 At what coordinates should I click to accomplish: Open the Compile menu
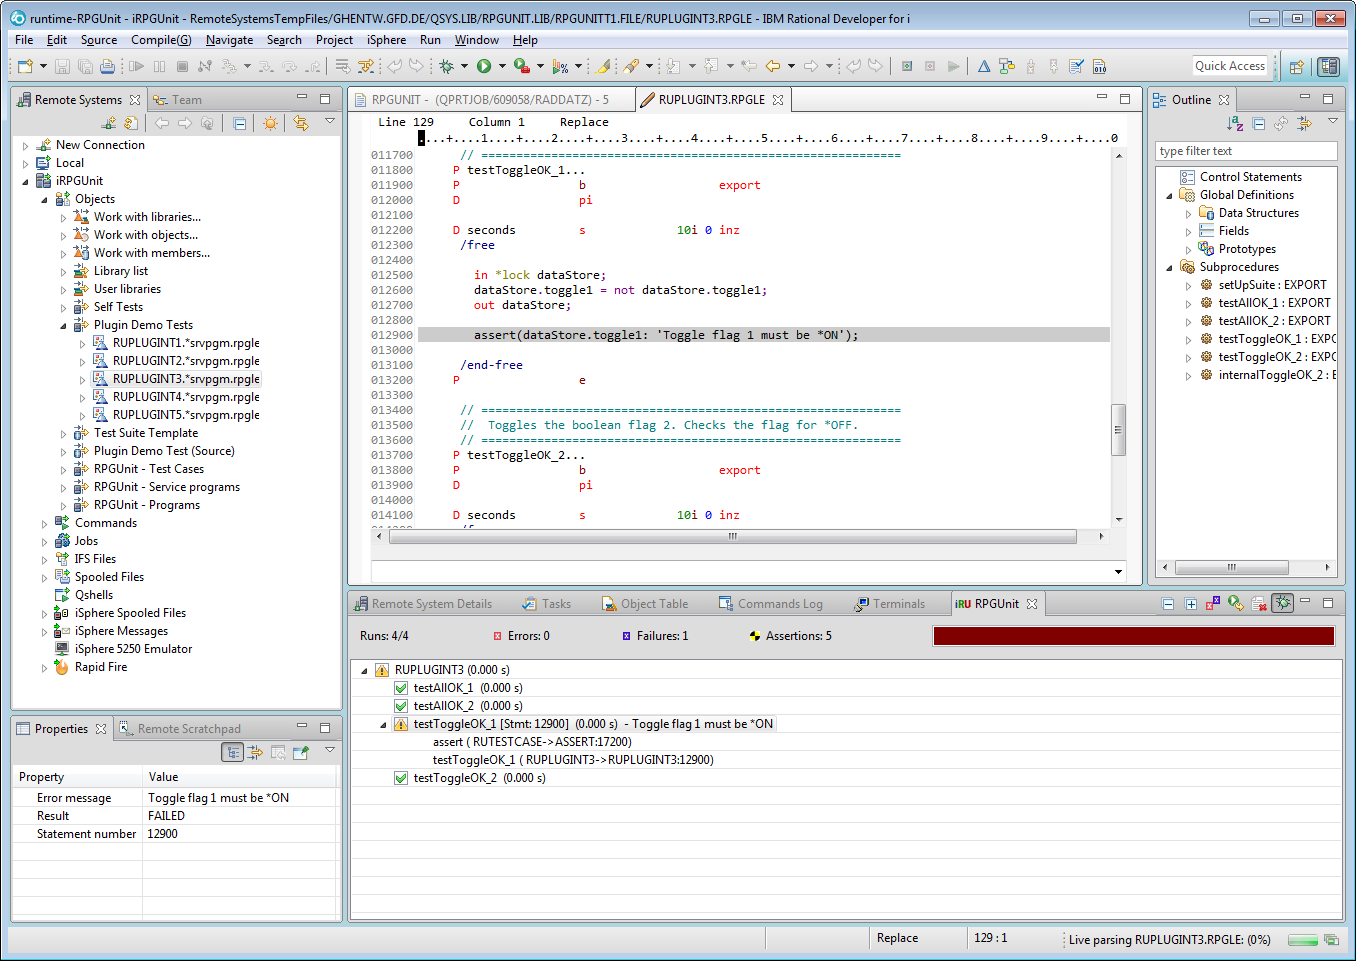(x=161, y=40)
